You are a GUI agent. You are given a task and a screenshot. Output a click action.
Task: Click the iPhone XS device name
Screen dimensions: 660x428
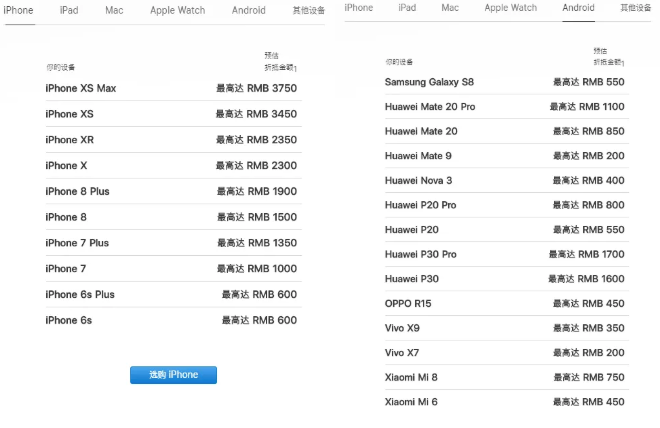(69, 114)
